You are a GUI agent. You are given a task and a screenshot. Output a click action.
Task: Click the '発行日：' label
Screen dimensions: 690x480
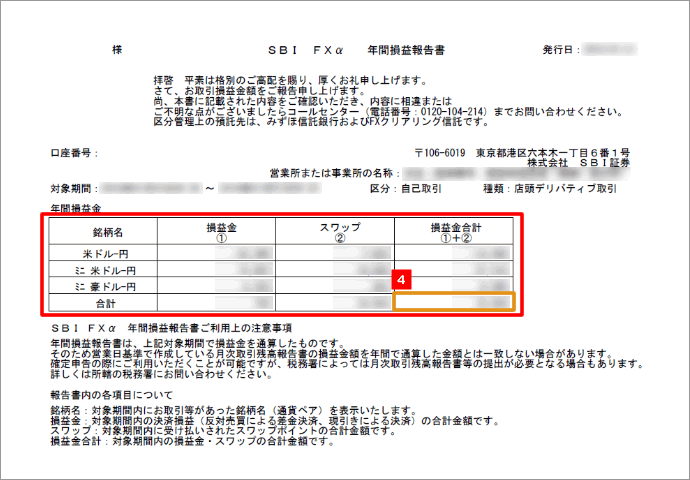click(x=561, y=50)
